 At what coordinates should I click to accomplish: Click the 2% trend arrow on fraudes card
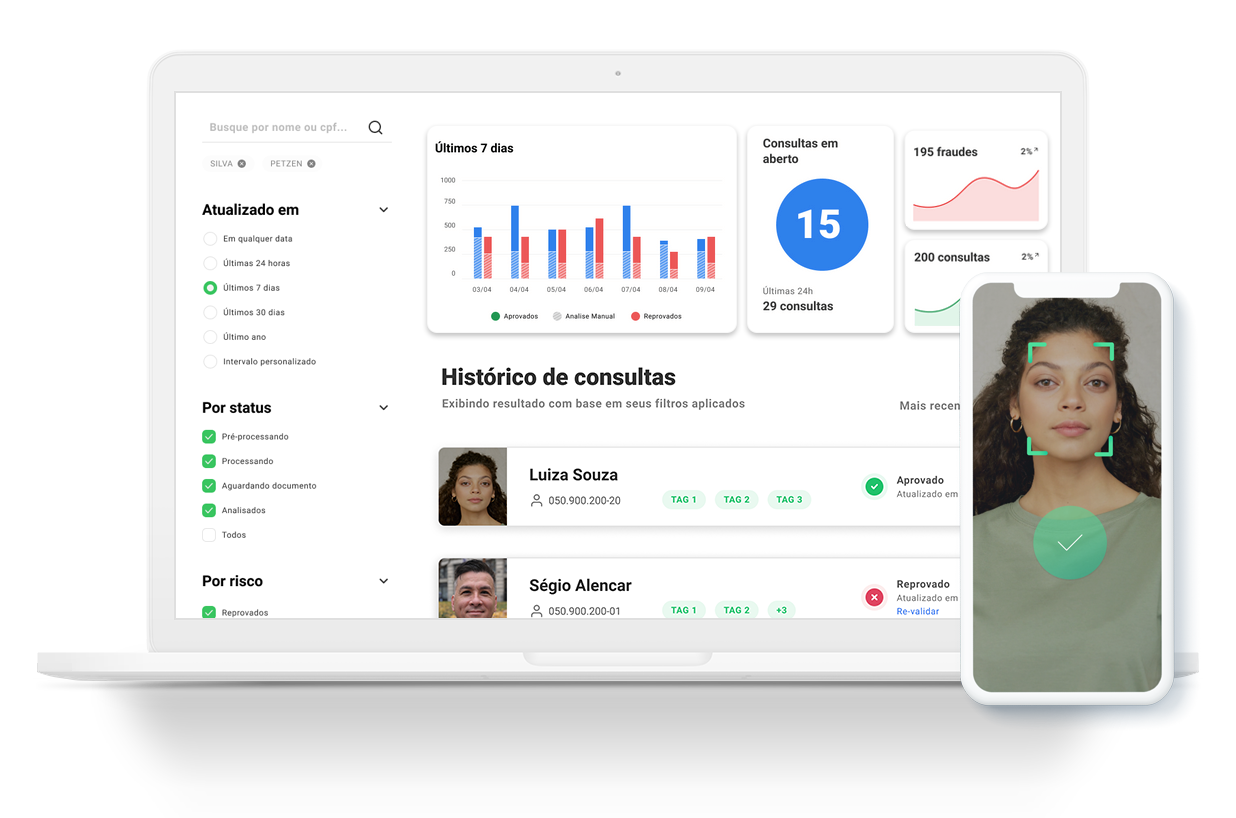pyautogui.click(x=1036, y=151)
